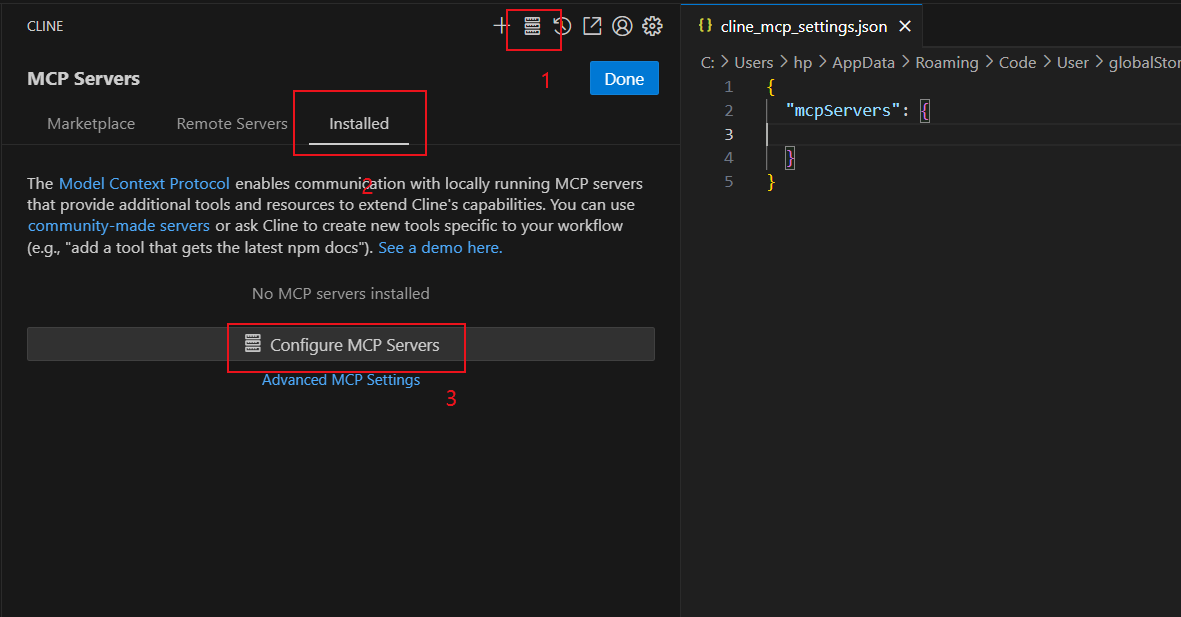Screen dimensions: 1181x617
Task: Close the cline_mcp_settings.json tab
Action: tap(905, 26)
